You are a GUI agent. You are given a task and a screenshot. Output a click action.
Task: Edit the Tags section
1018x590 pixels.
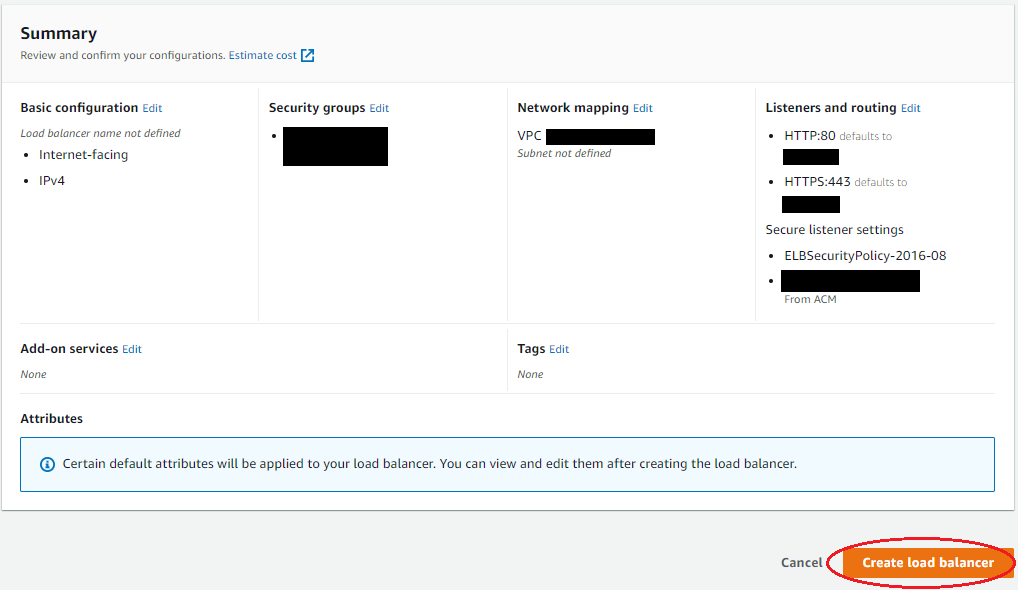(559, 349)
